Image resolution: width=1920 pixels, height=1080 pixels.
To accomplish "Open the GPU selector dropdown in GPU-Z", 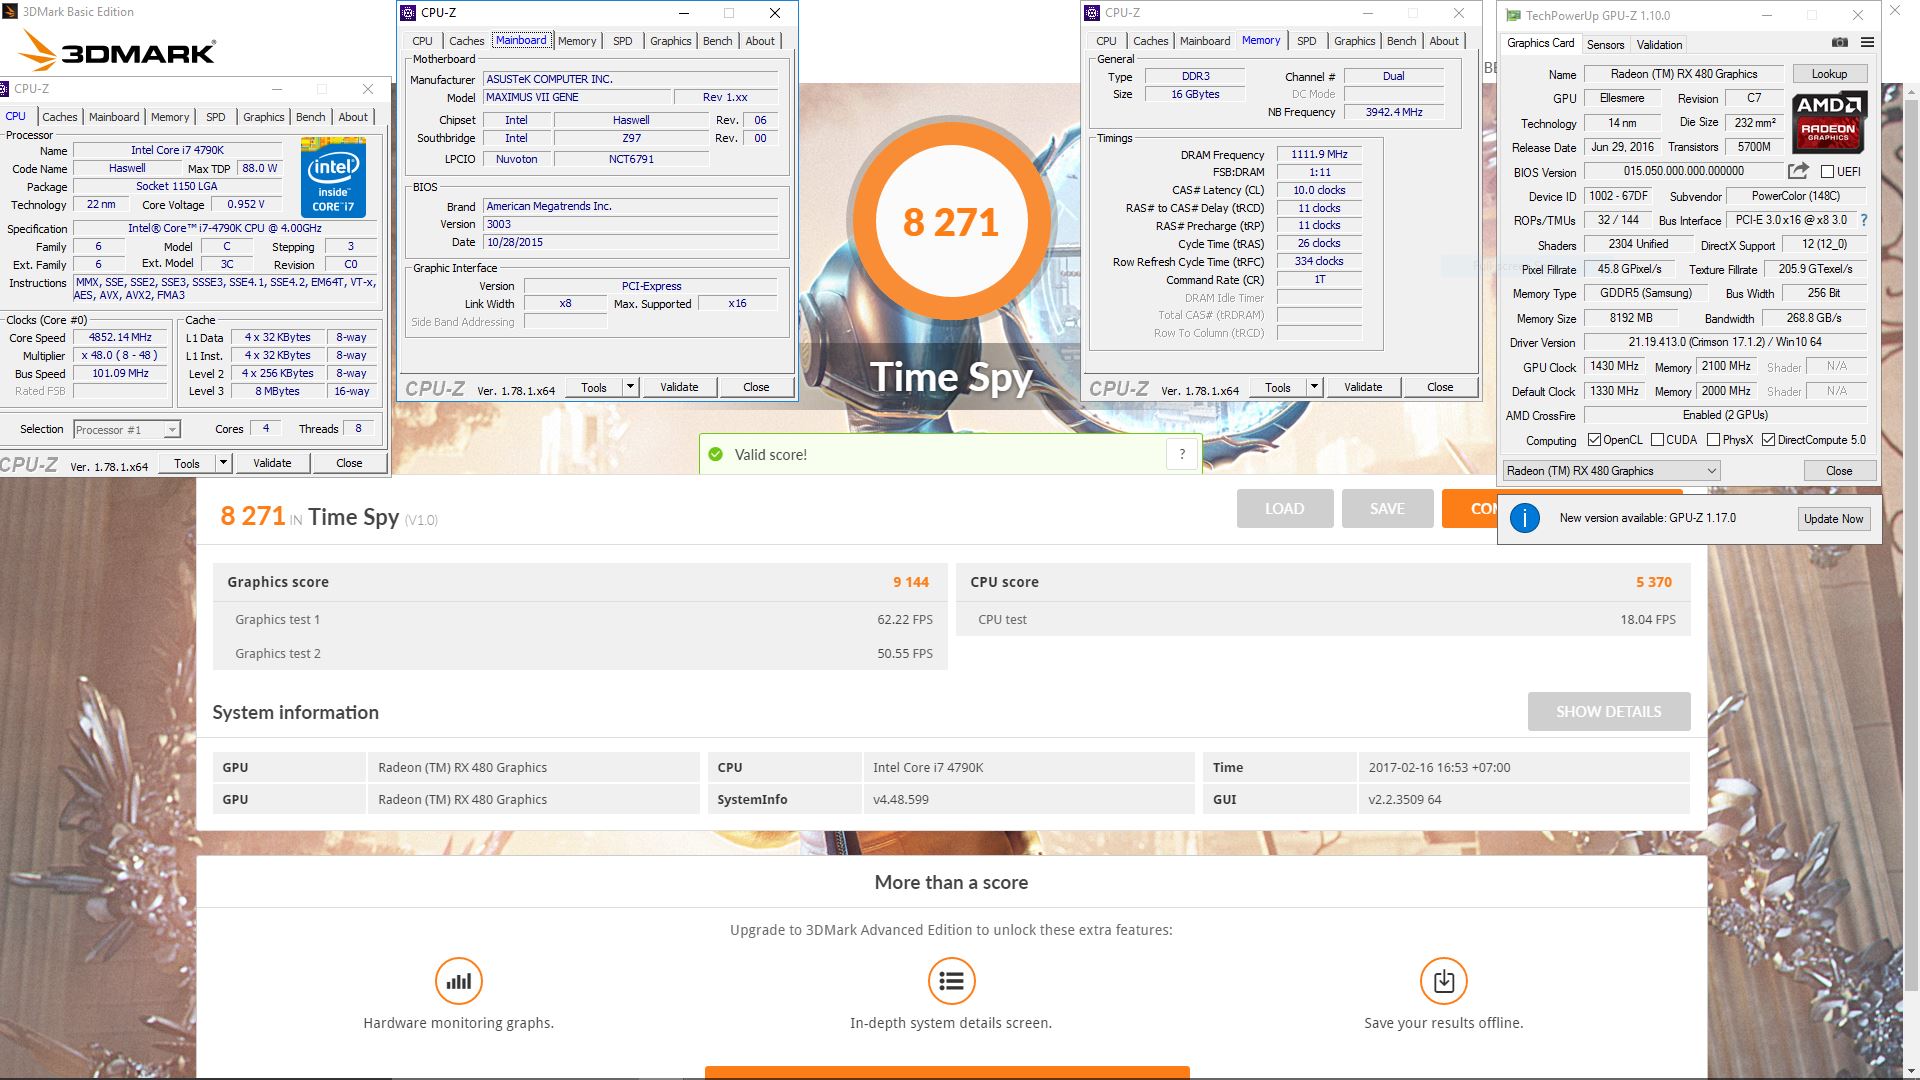I will (1611, 471).
